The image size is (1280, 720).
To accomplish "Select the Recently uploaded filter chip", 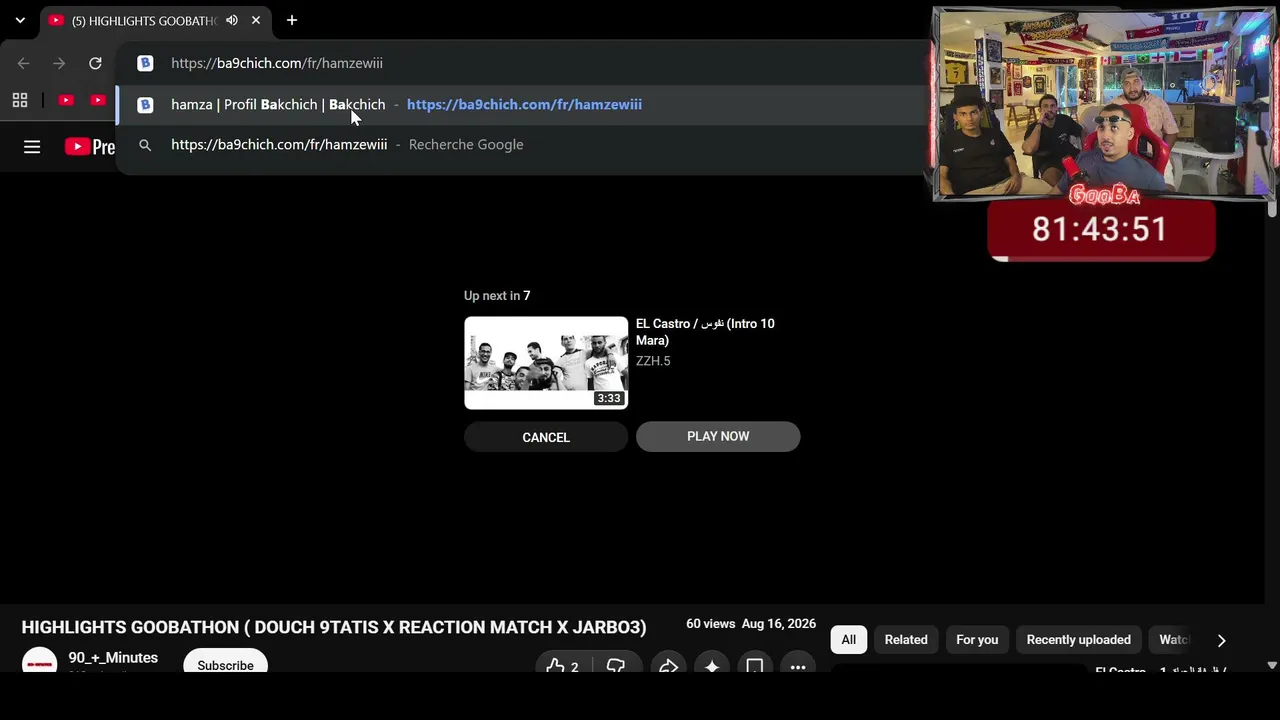I will 1079,640.
